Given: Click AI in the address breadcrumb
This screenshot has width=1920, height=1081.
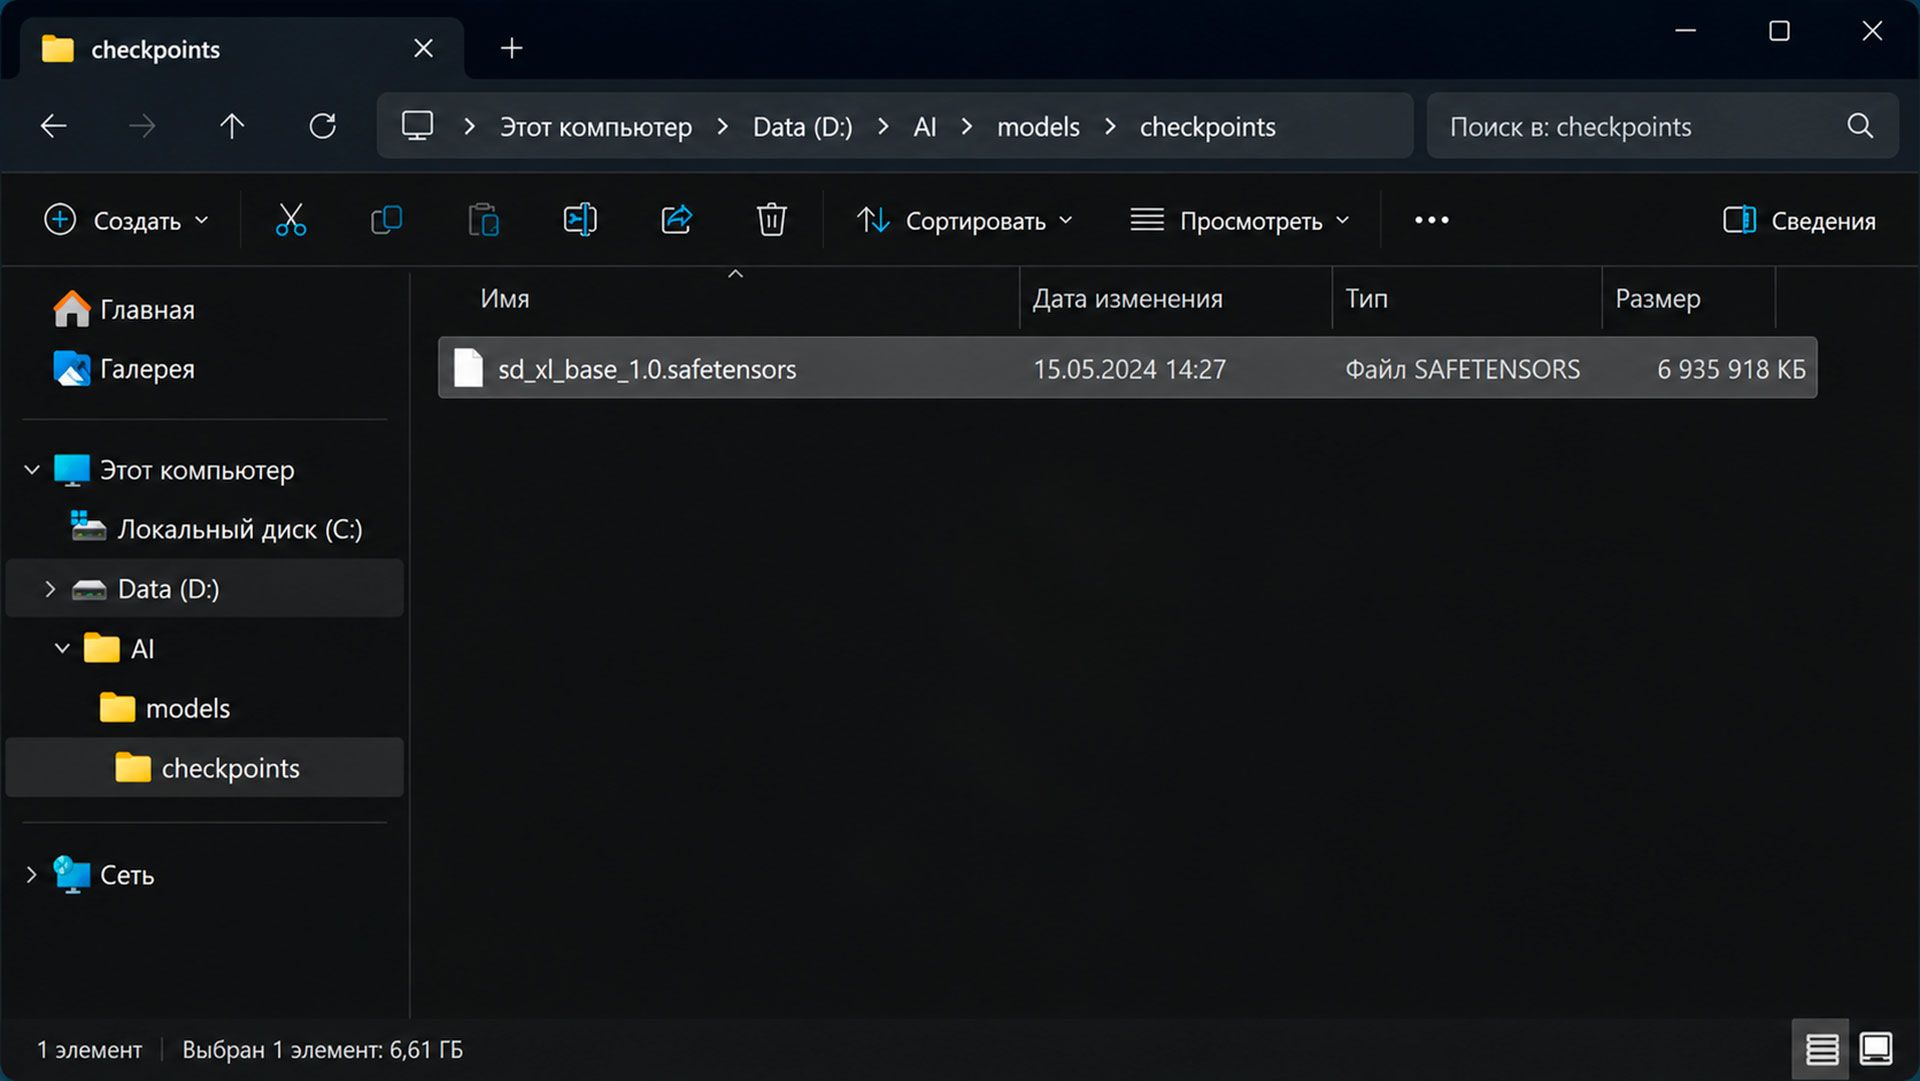Looking at the screenshot, I should pos(925,127).
